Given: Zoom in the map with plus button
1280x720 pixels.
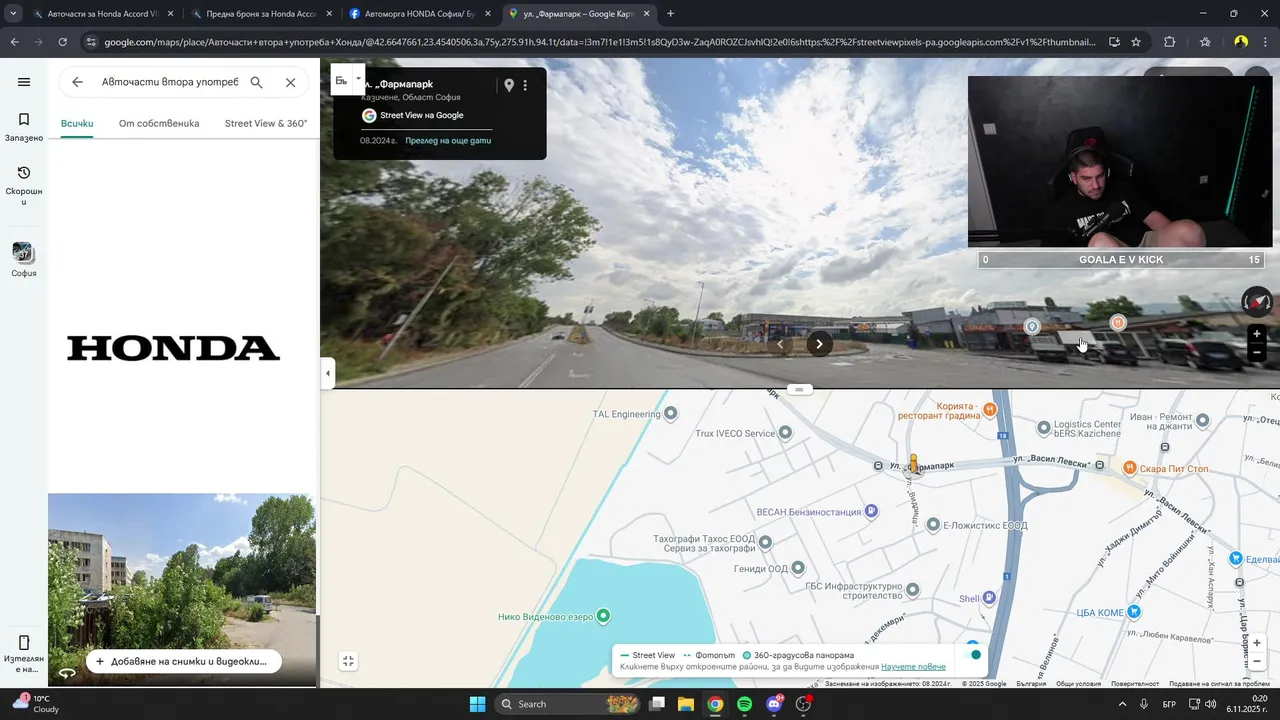Looking at the screenshot, I should tap(1257, 643).
